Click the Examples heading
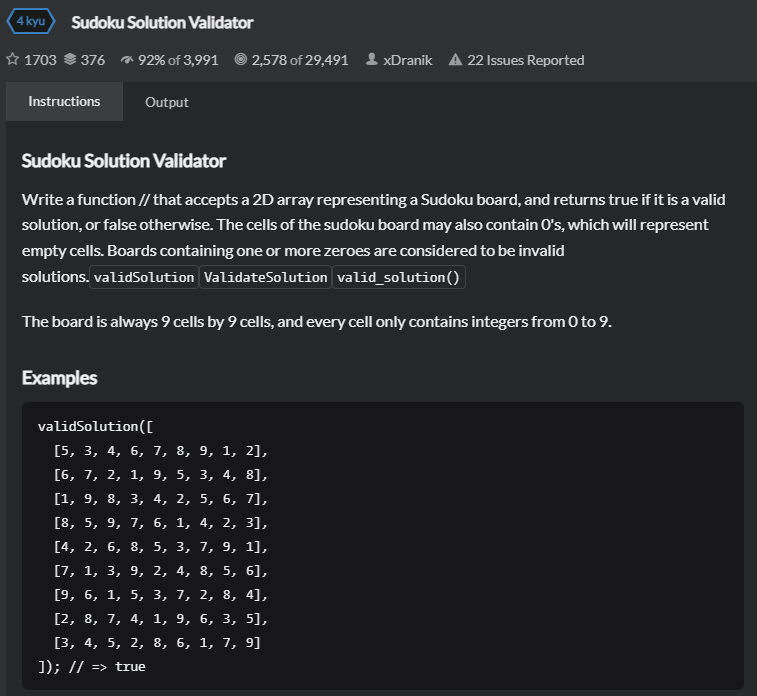The image size is (757, 696). coord(60,378)
